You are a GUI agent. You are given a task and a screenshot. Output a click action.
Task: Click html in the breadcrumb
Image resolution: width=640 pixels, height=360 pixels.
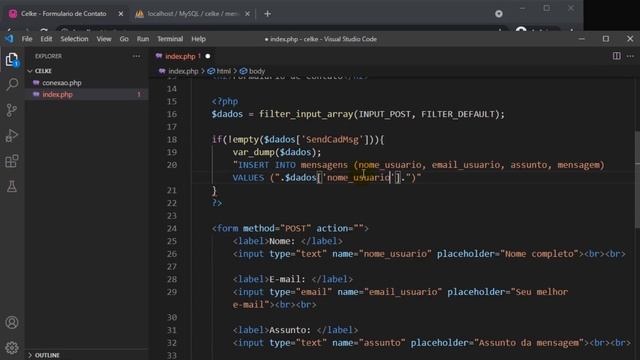[x=224, y=71]
